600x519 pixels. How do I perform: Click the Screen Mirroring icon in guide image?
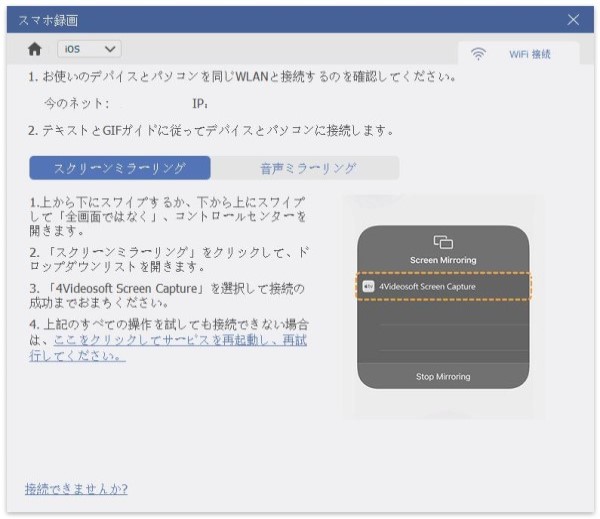(443, 242)
